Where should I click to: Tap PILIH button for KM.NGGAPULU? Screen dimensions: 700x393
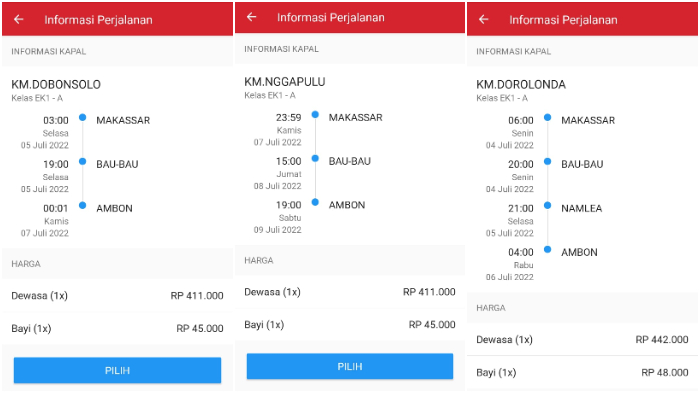point(350,366)
